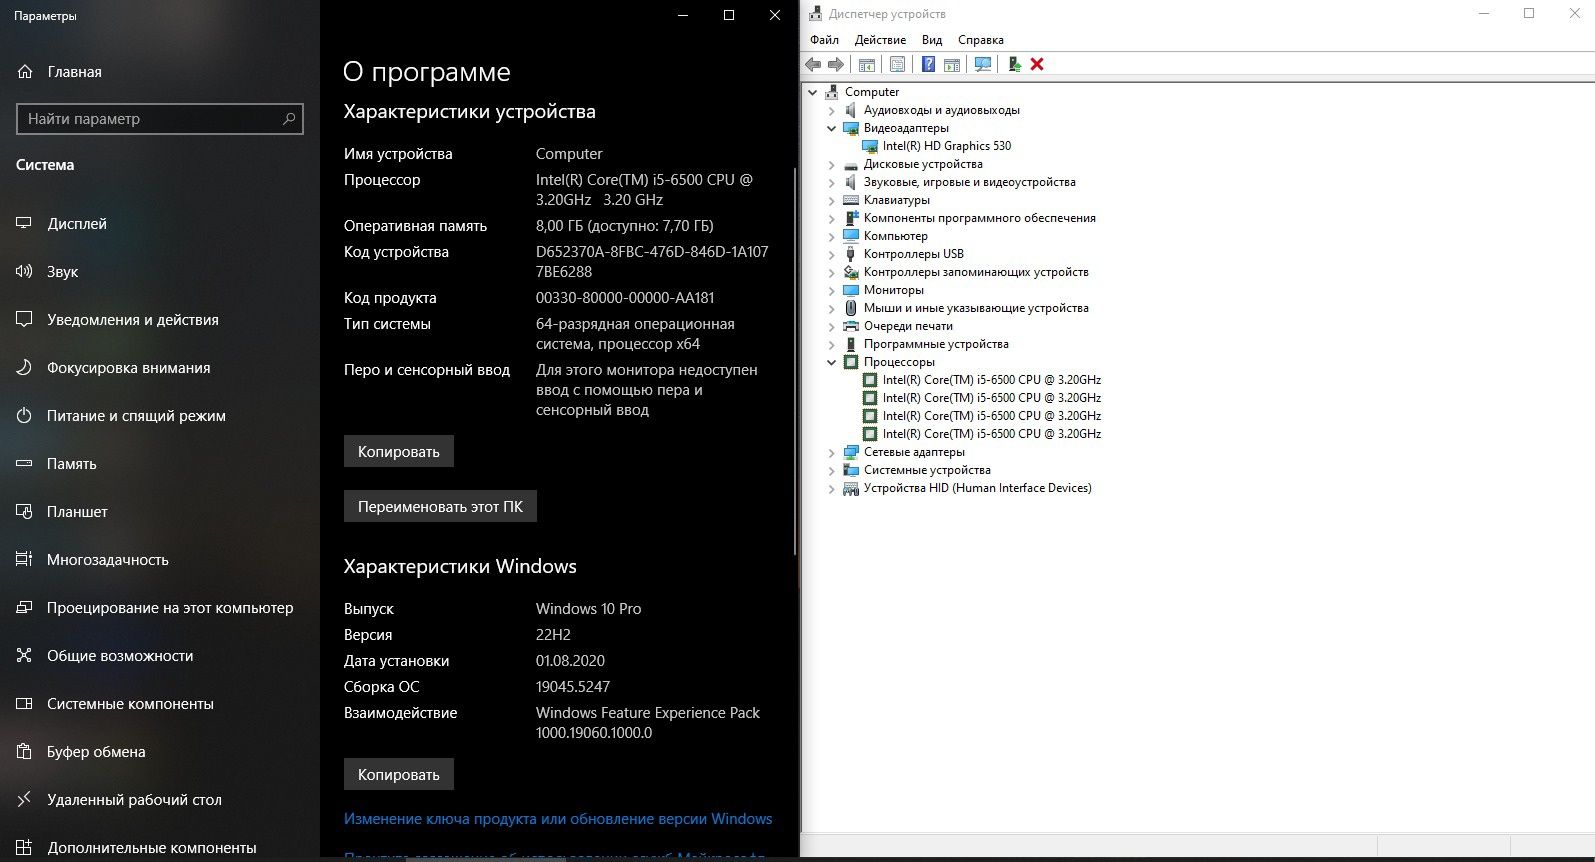
Task: Click the update driver icon with green arrow
Action: point(1014,64)
